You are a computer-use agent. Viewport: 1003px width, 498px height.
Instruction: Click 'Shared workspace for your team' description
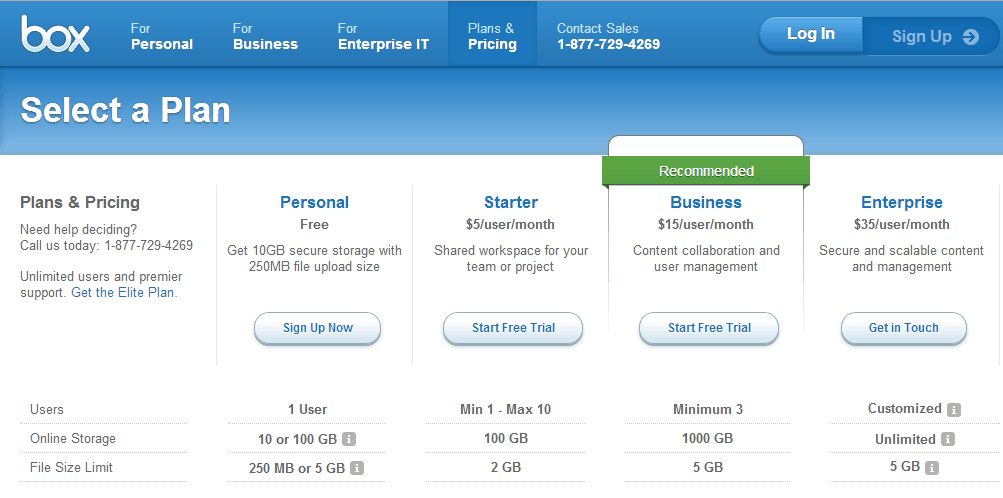coord(510,259)
